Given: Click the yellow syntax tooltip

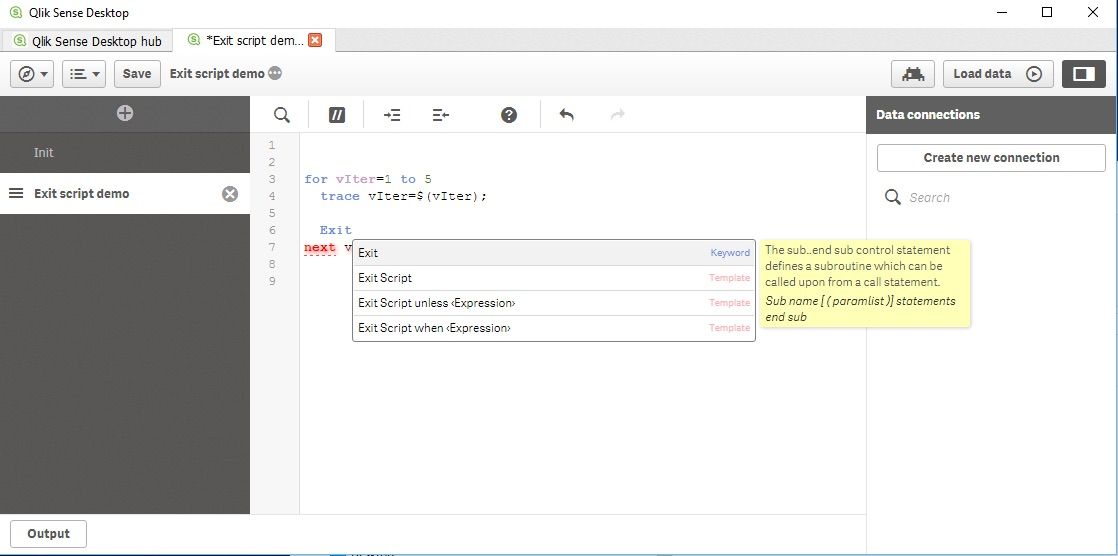Looking at the screenshot, I should (x=865, y=284).
